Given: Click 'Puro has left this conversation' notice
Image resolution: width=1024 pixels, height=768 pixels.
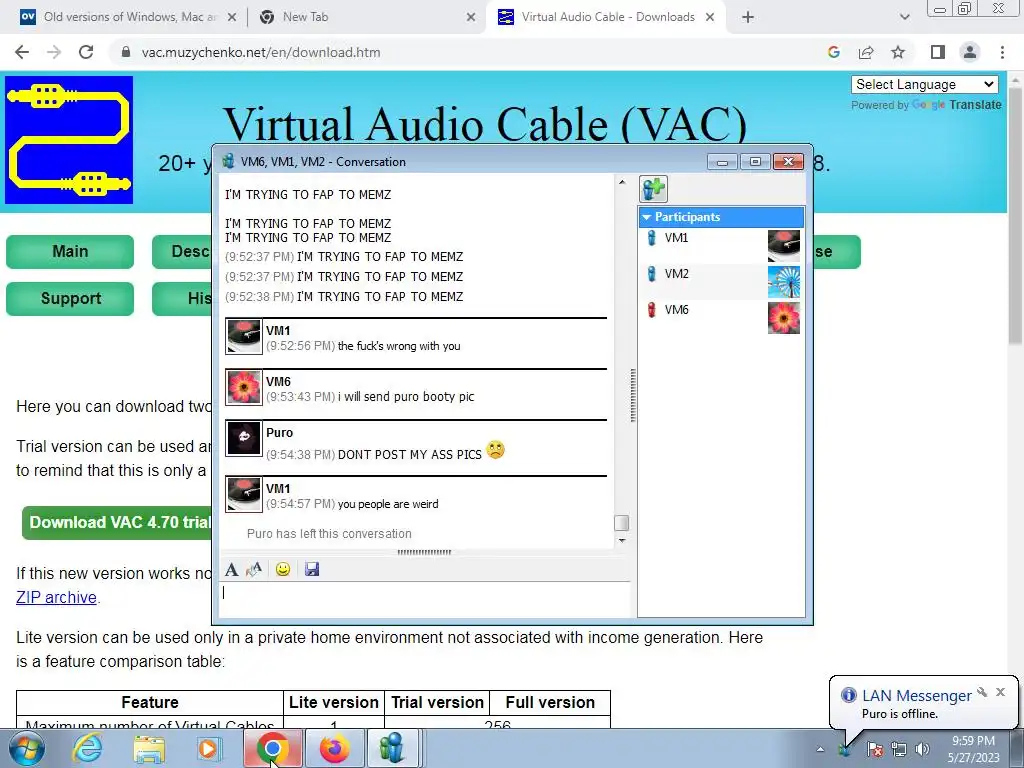Looking at the screenshot, I should click(x=329, y=534).
